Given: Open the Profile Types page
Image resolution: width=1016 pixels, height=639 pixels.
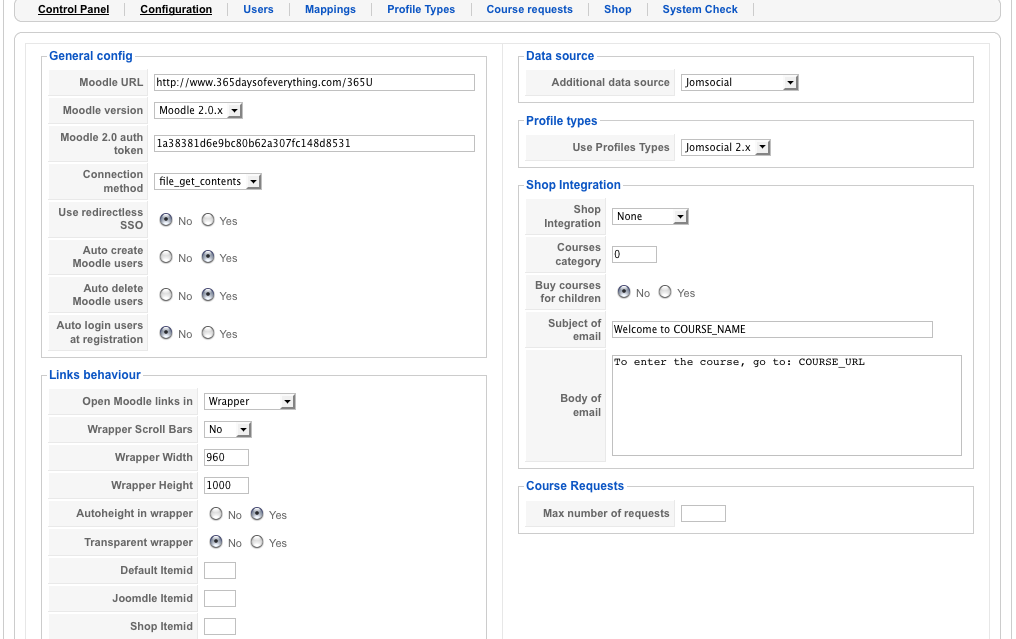Looking at the screenshot, I should click(x=420, y=9).
